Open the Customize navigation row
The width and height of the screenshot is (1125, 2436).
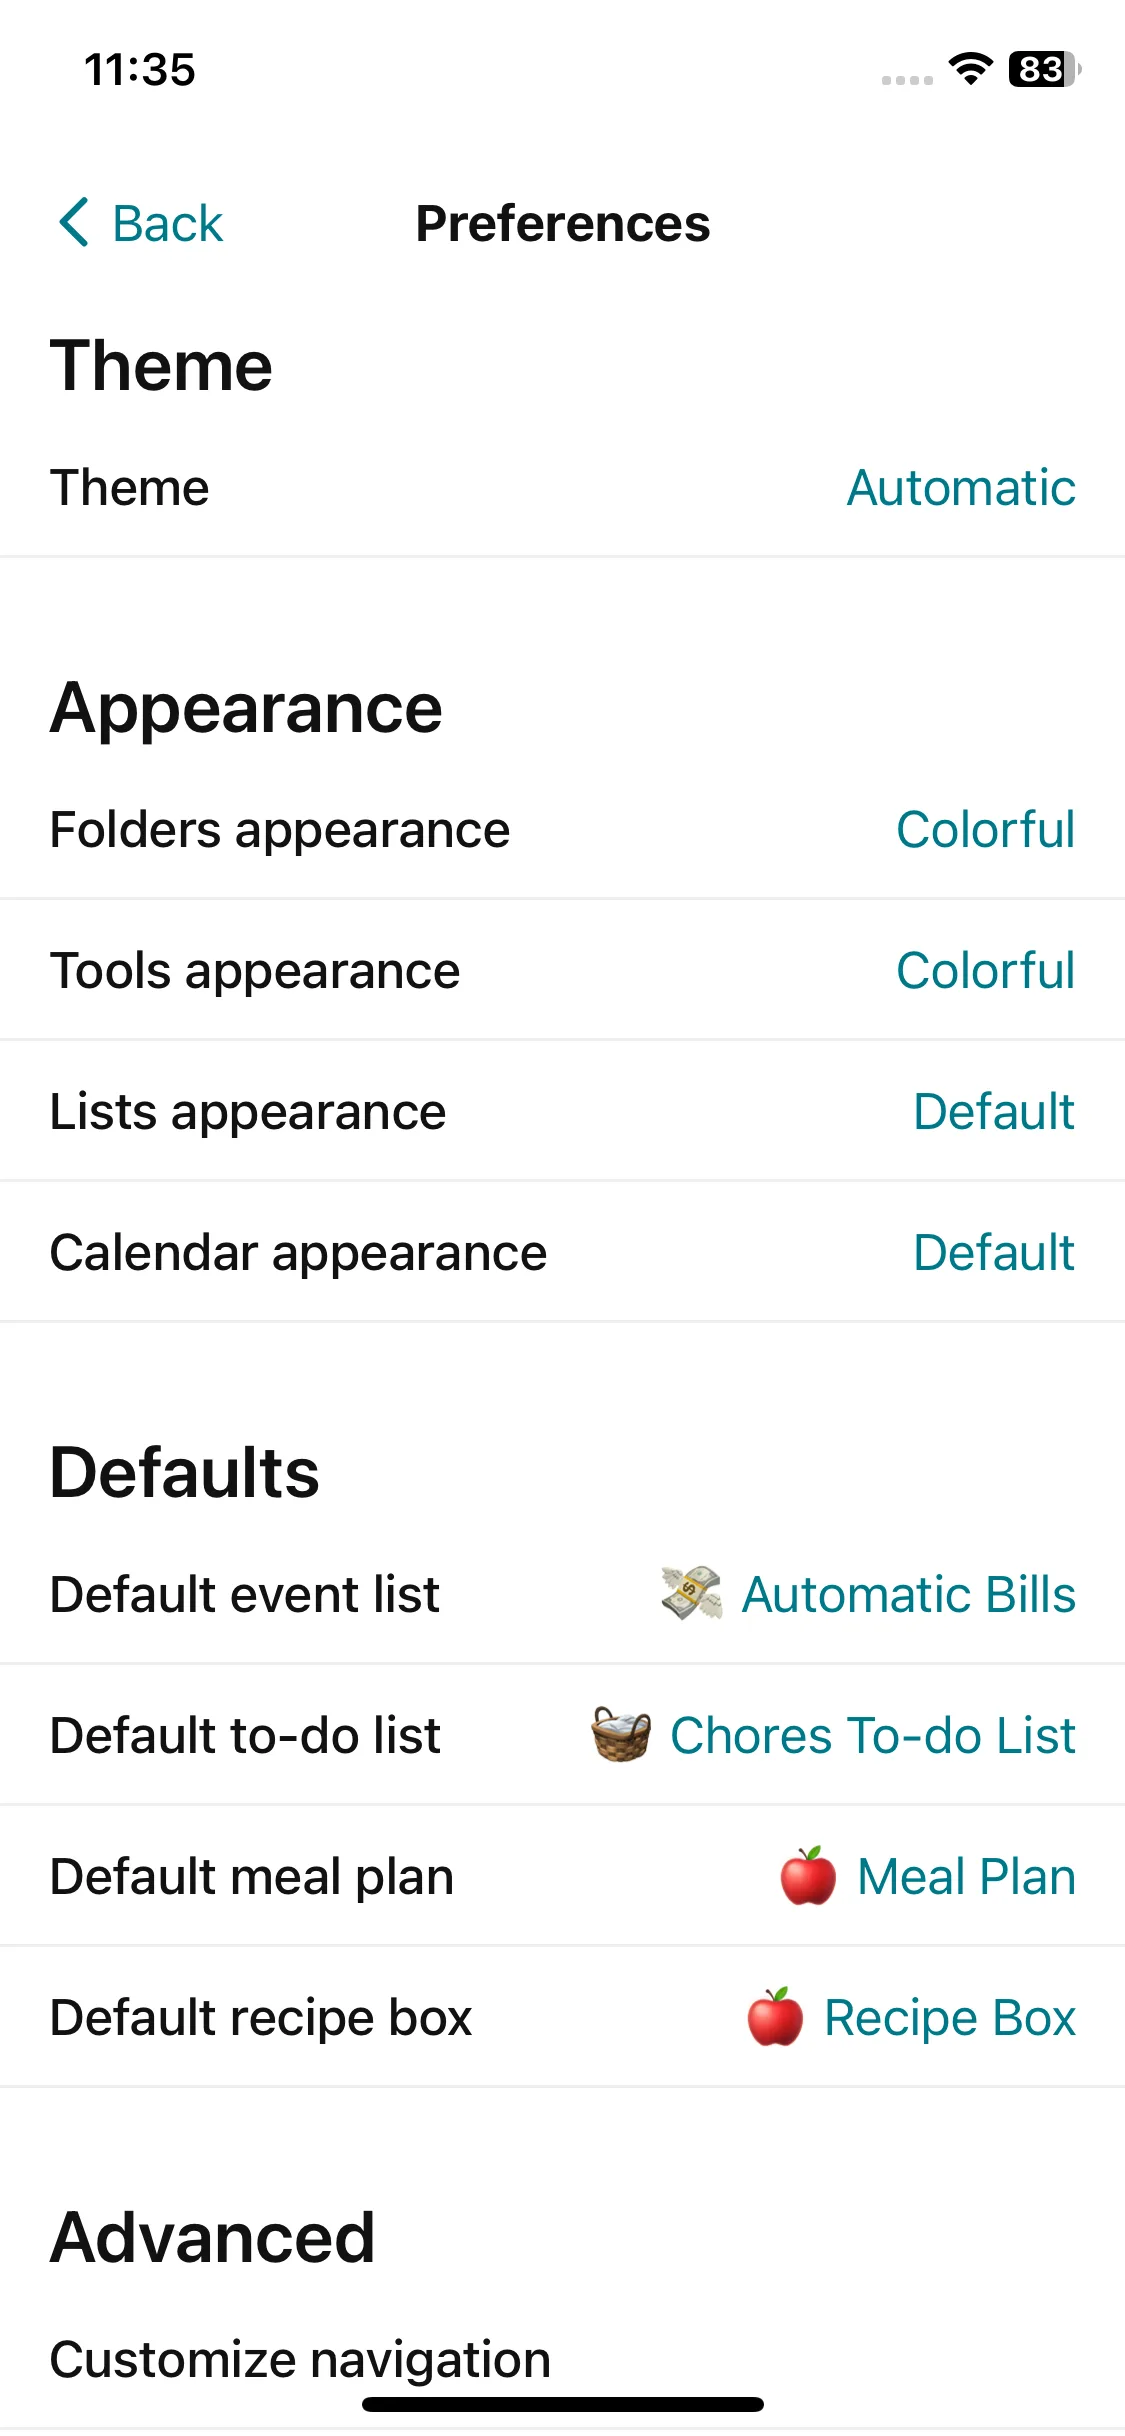click(x=300, y=2359)
